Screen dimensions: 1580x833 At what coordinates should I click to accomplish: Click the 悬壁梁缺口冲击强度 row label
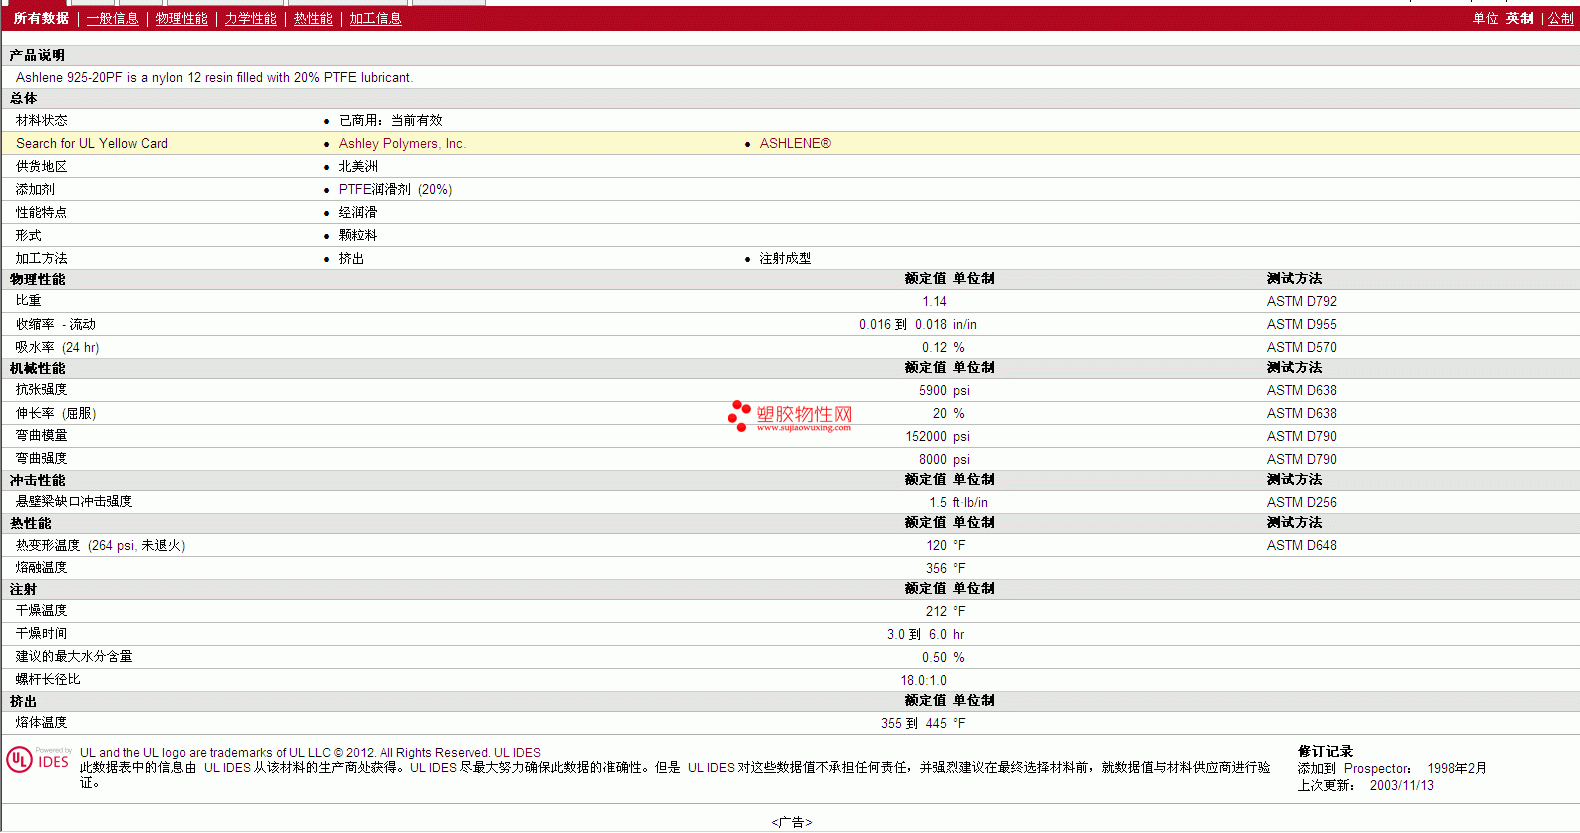[x=74, y=502]
